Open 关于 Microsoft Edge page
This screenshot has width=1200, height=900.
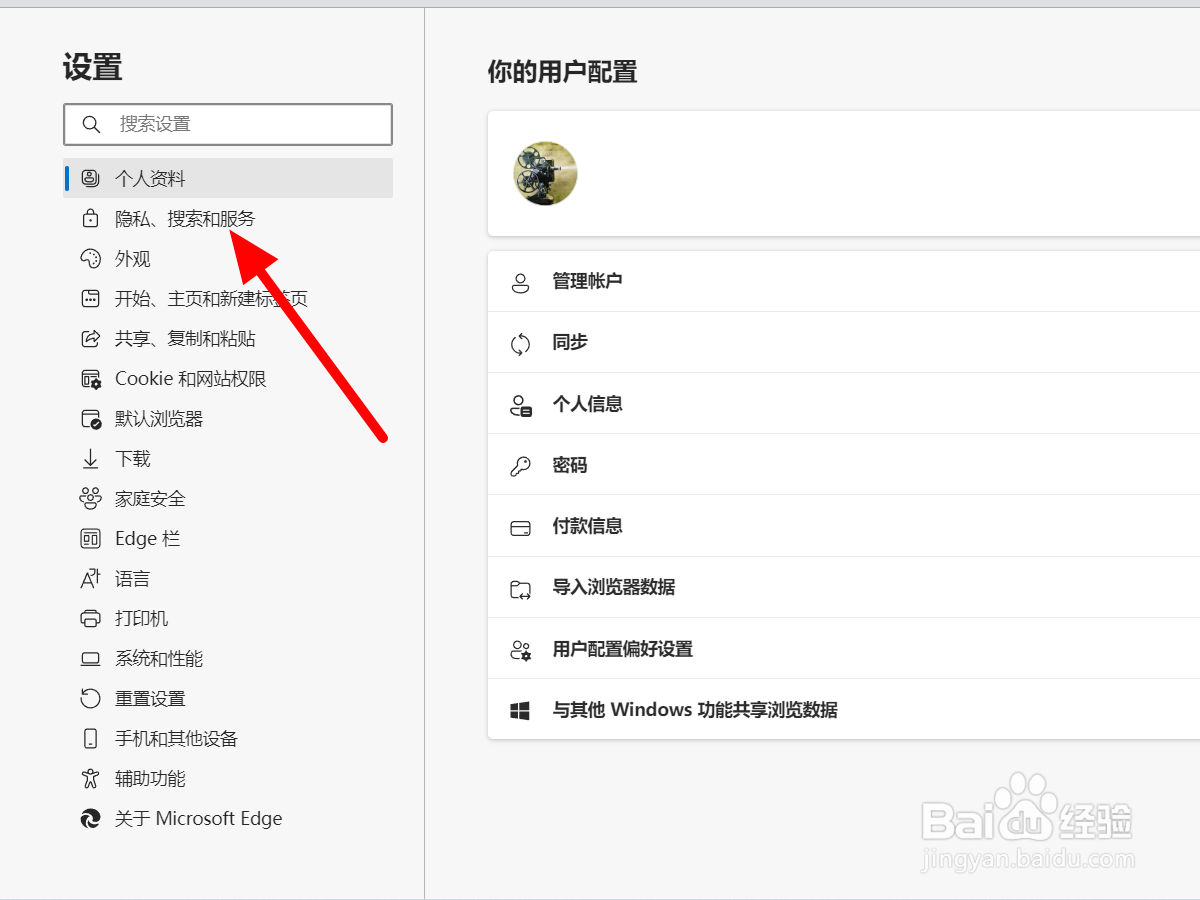tap(228, 819)
